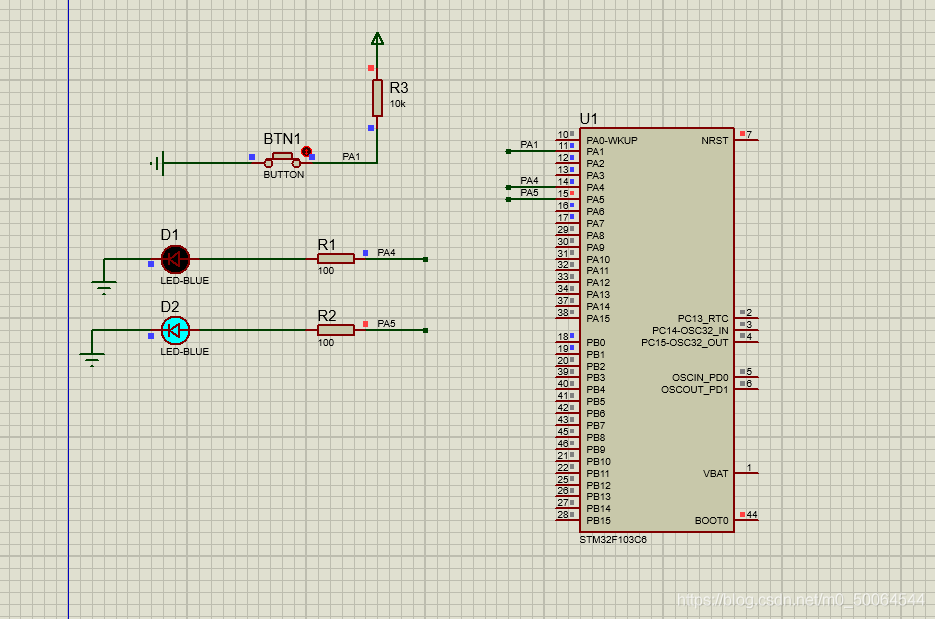Select resistor R1 body
This screenshot has height=619, width=935.
click(x=336, y=259)
